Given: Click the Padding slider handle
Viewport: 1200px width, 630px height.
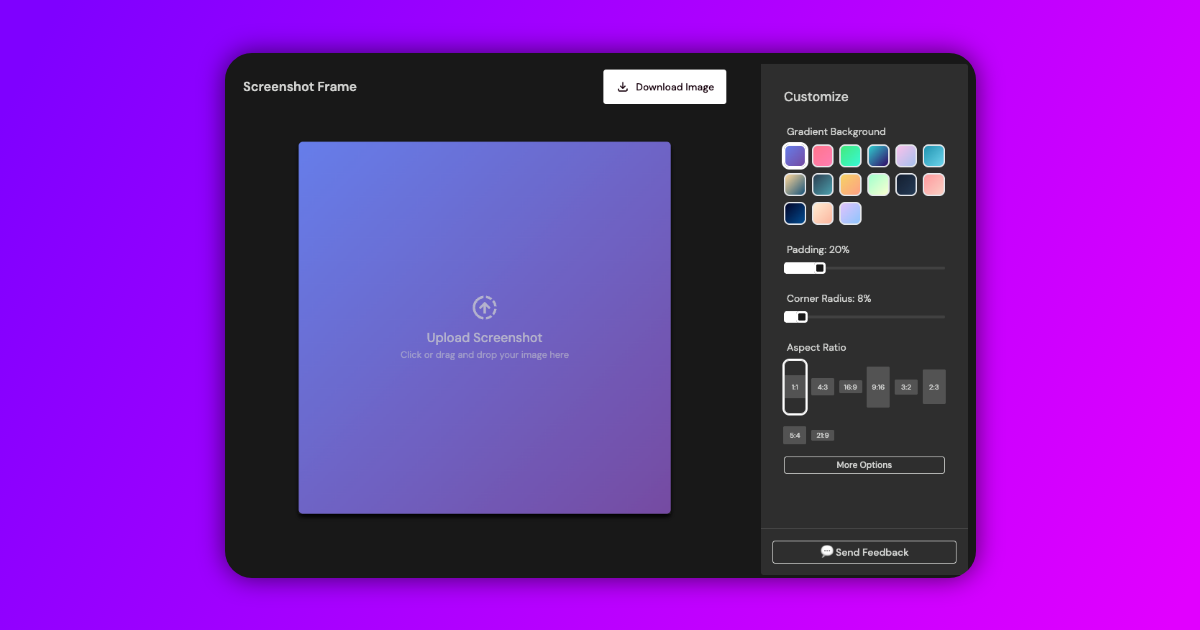Looking at the screenshot, I should point(820,268).
